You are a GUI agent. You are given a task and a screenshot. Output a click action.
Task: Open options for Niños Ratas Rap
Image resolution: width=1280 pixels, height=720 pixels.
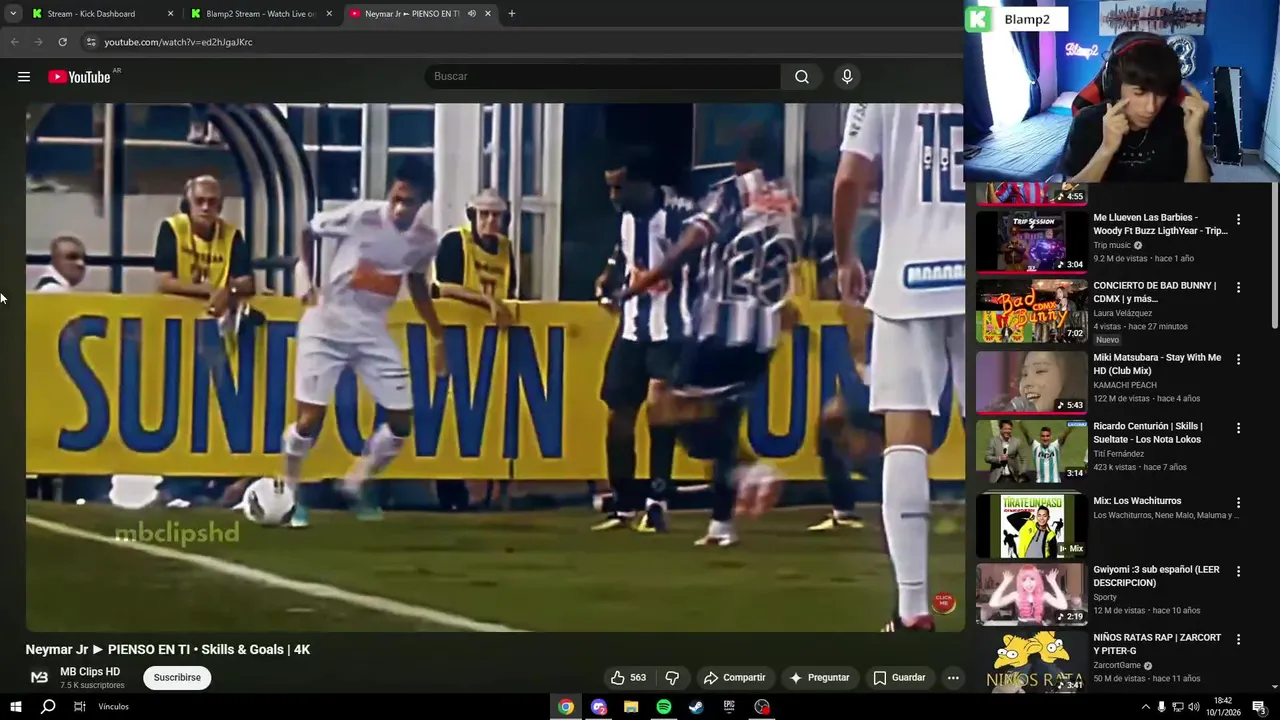1238,640
